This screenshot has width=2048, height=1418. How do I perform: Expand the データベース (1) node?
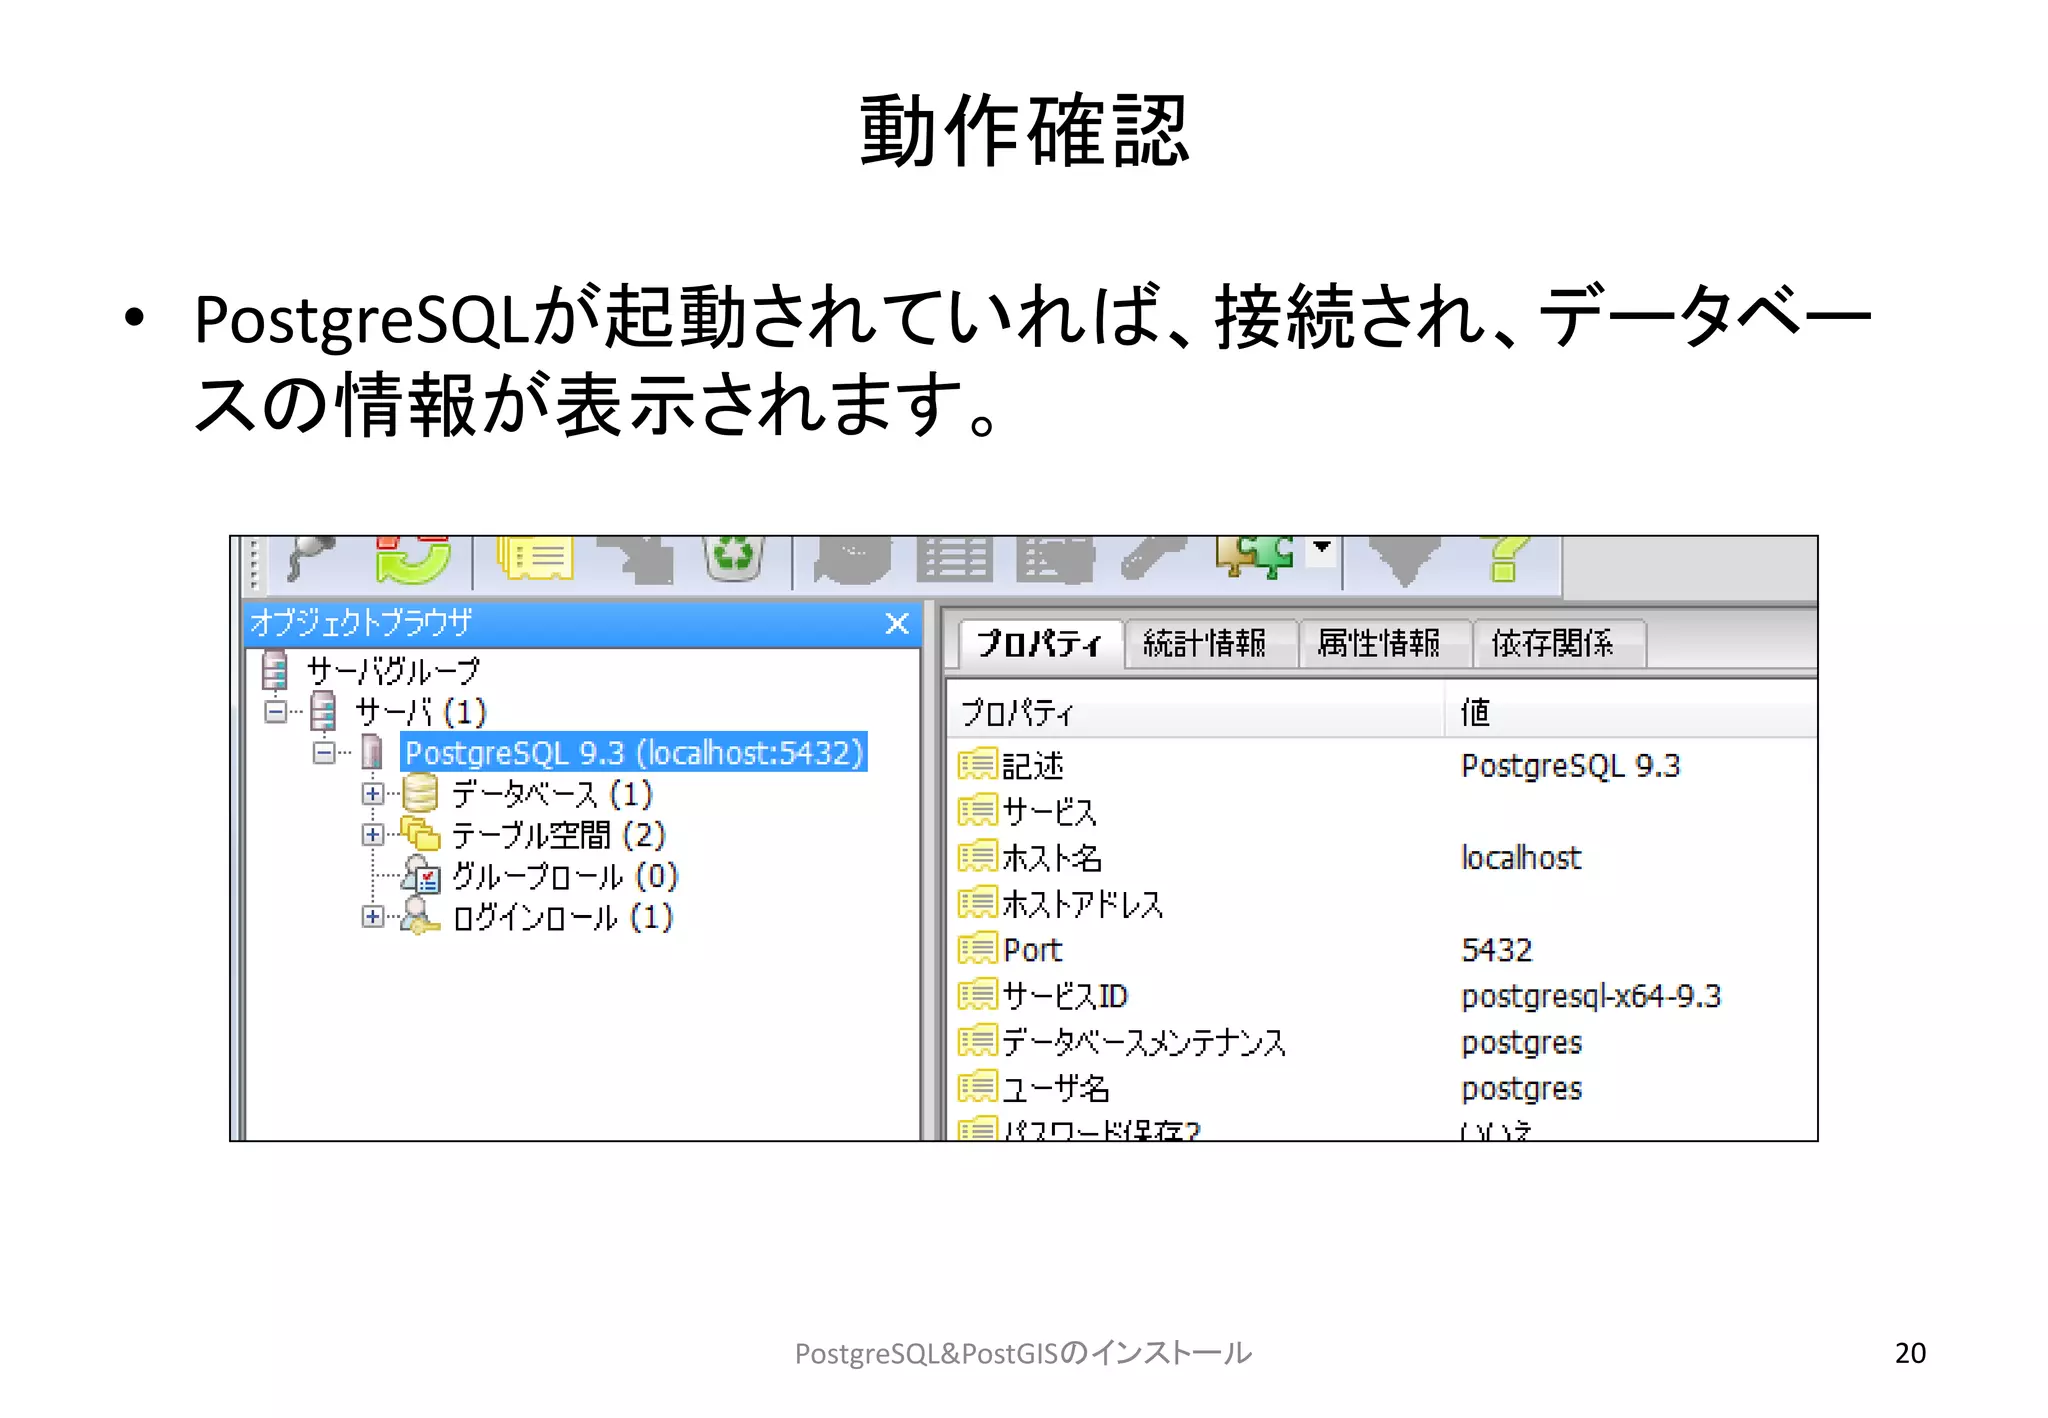pyautogui.click(x=372, y=794)
